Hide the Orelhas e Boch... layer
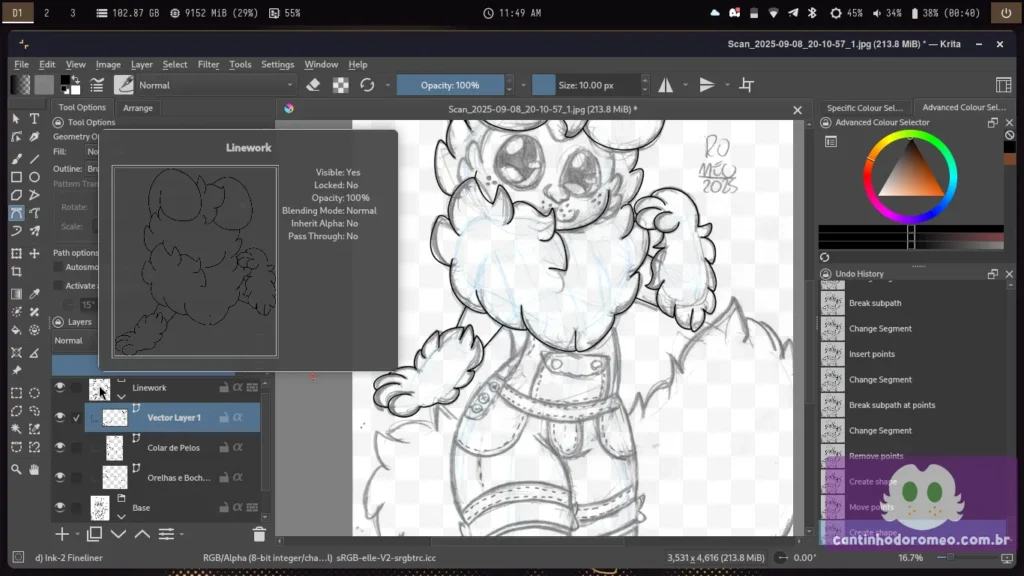 pyautogui.click(x=59, y=477)
